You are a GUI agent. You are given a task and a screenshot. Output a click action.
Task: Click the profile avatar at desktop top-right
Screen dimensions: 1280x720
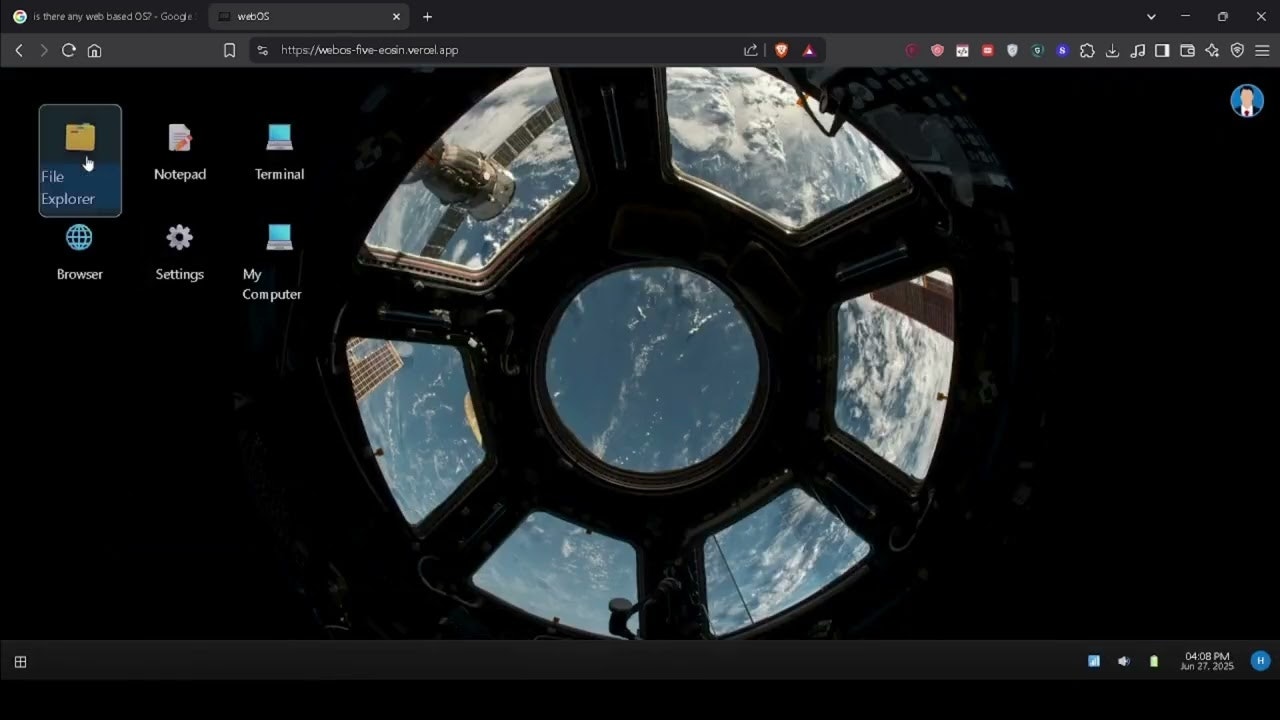pyautogui.click(x=1247, y=101)
